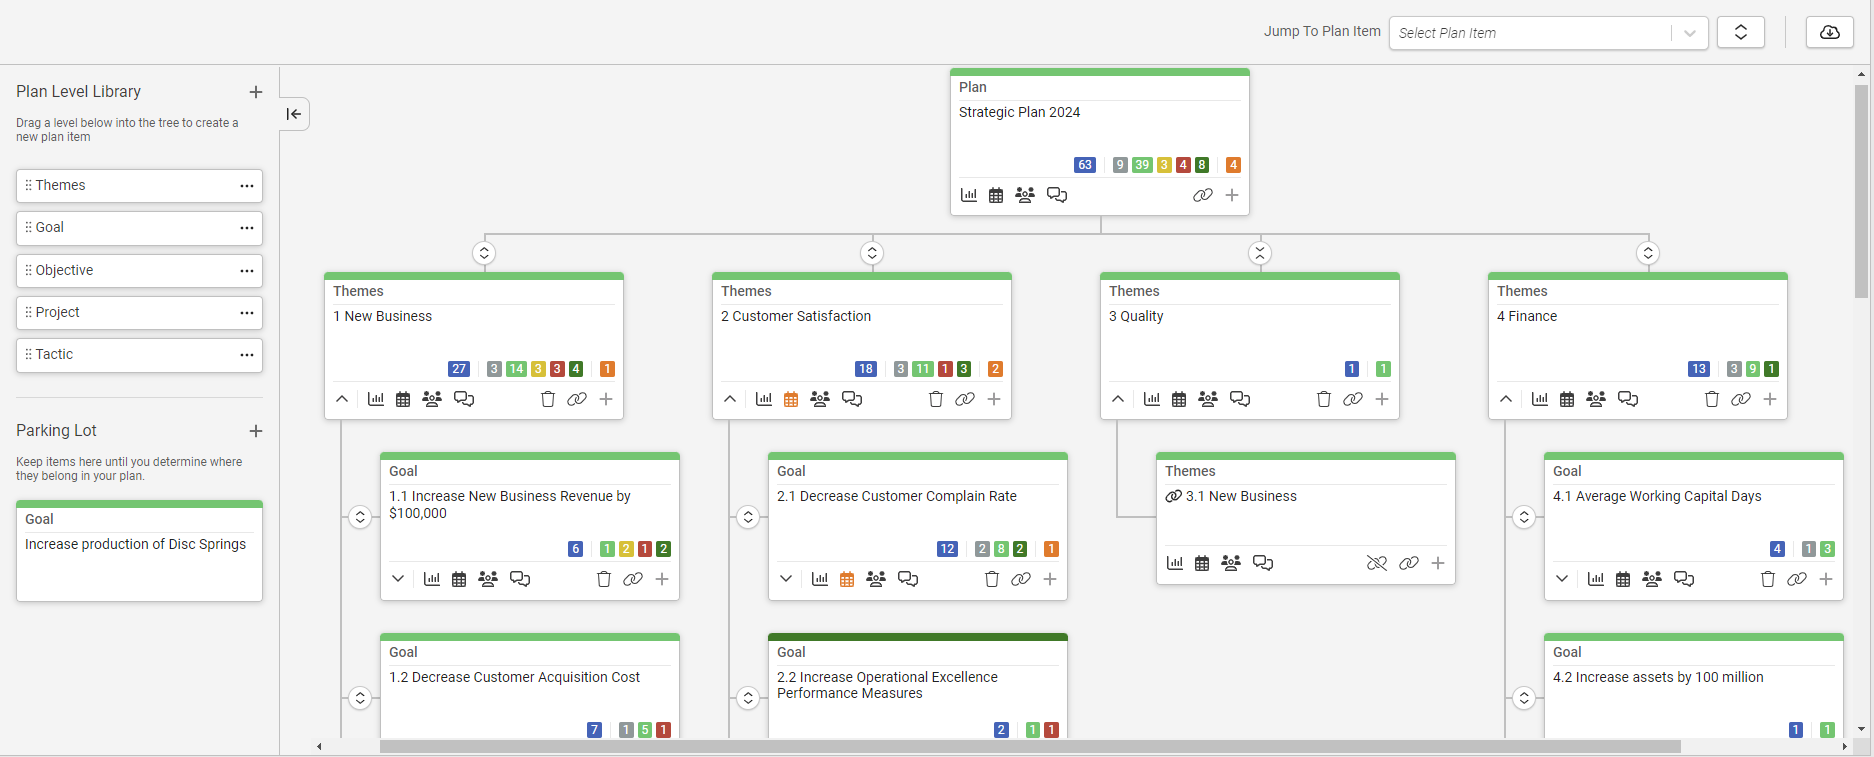The width and height of the screenshot is (1874, 757).
Task: Delete goal 1.1 Increase New Business Revenue
Action: (604, 579)
